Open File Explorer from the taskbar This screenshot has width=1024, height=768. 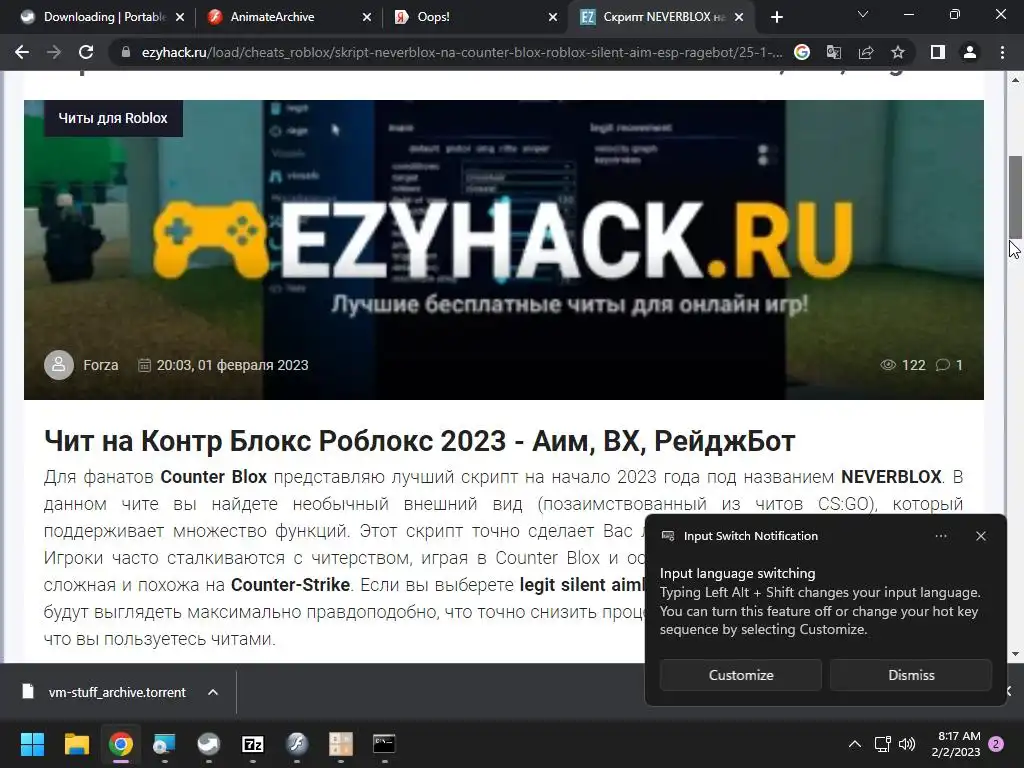(76, 744)
